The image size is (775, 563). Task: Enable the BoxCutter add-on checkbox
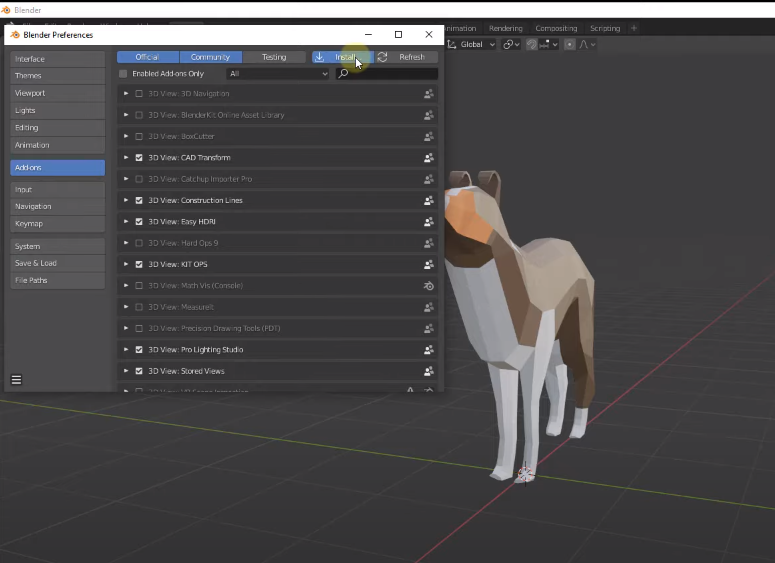(139, 136)
